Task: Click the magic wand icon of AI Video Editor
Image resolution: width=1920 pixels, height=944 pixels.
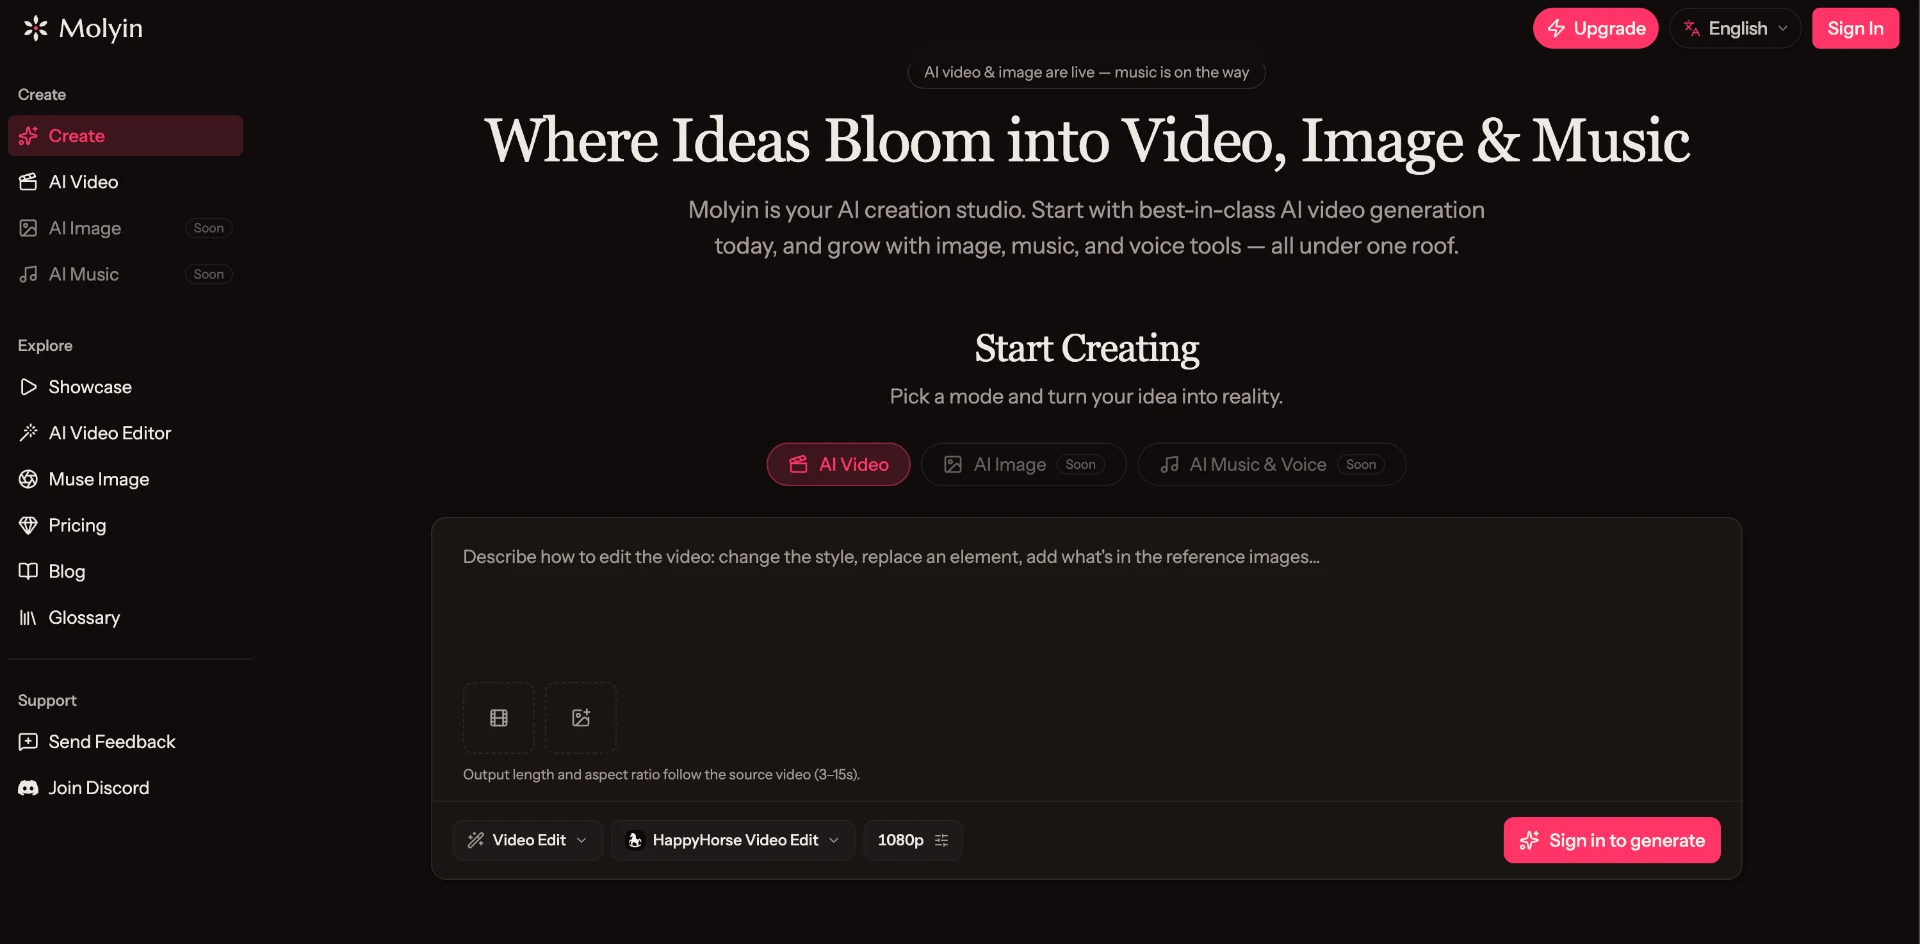Action: tap(28, 433)
